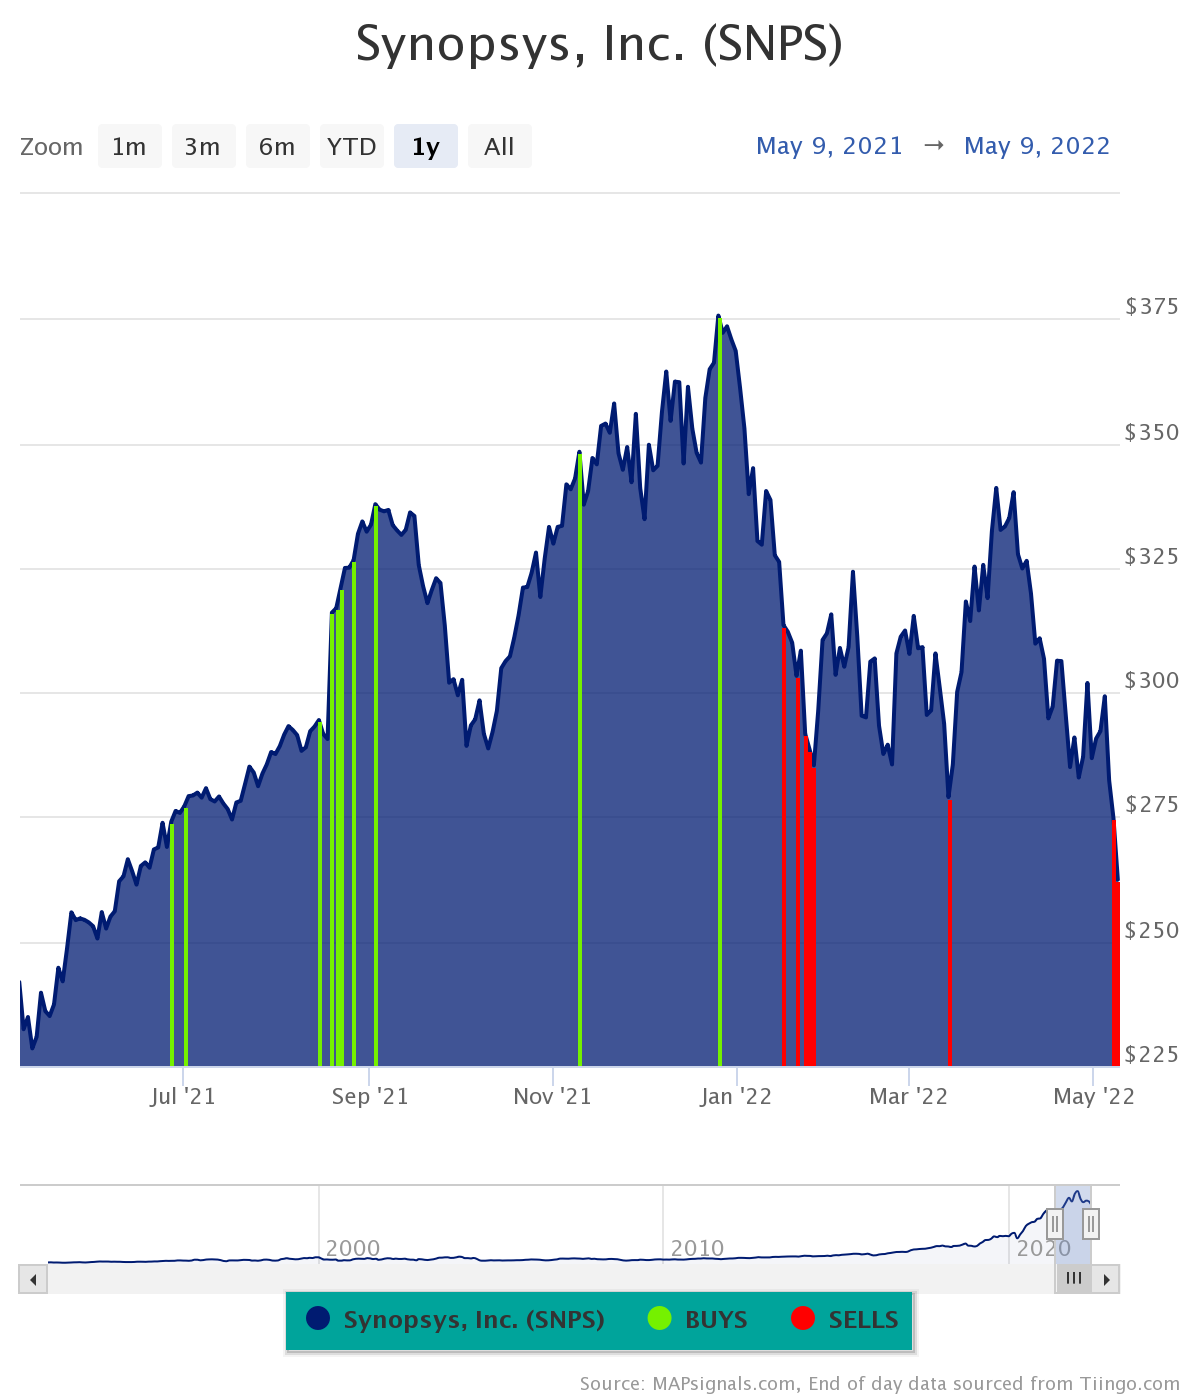Click the $250 axis label
This screenshot has width=1200, height=1400.
click(x=1152, y=930)
